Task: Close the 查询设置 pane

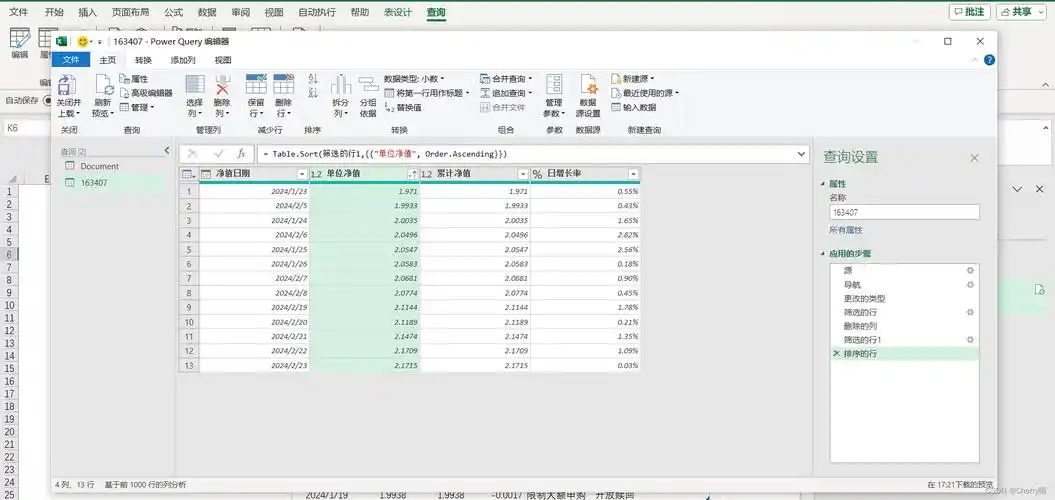Action: [974, 158]
